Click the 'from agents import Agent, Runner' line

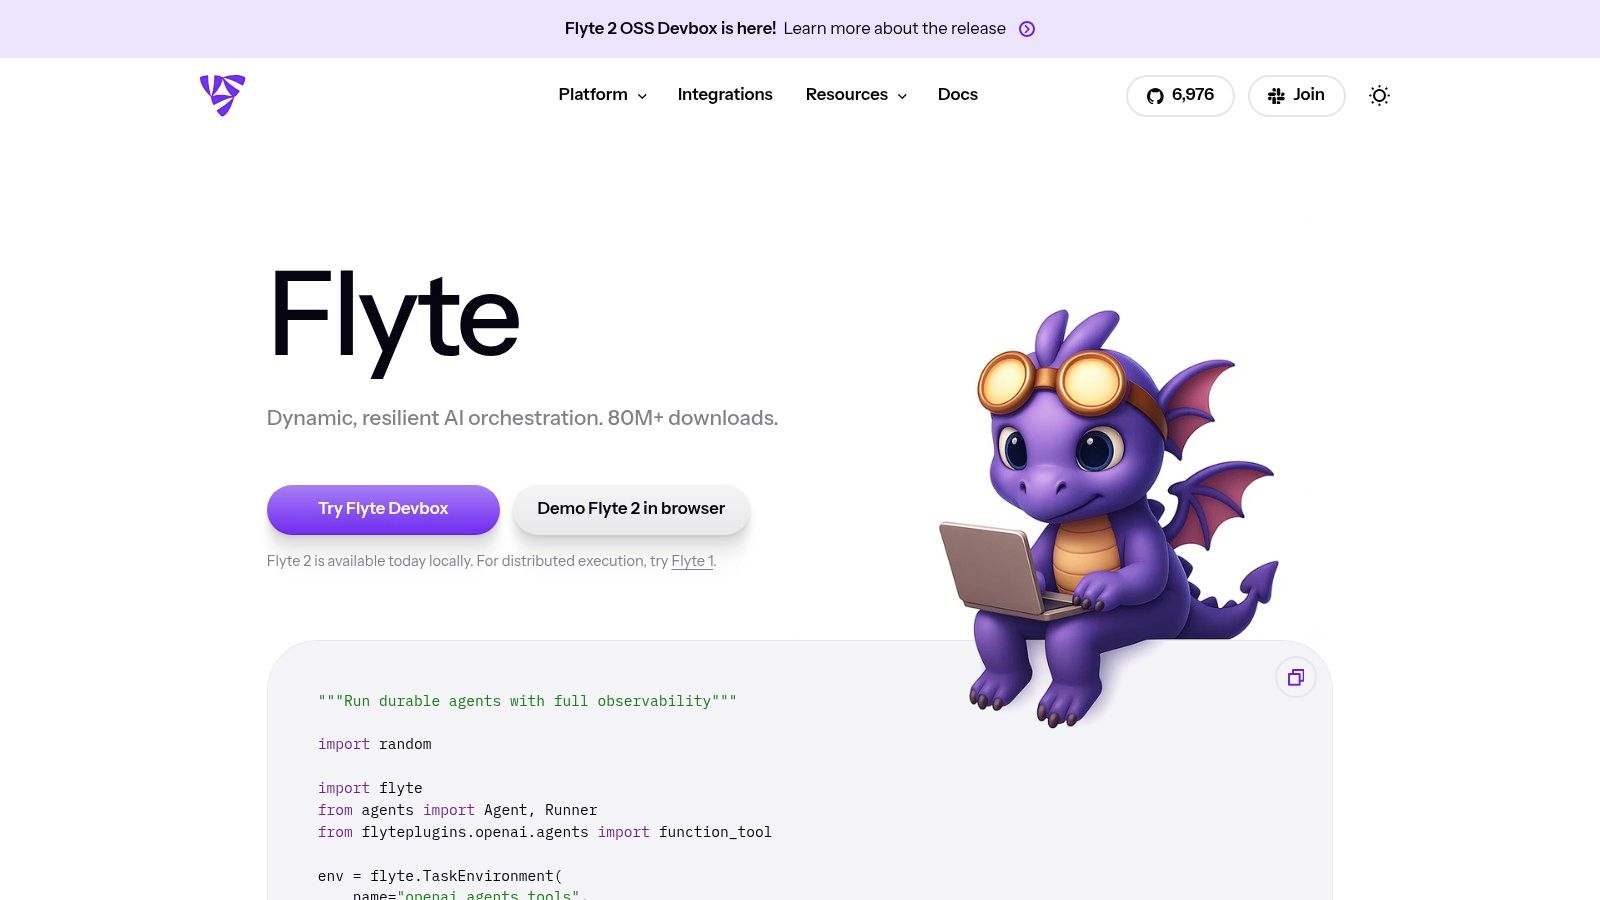tap(457, 810)
